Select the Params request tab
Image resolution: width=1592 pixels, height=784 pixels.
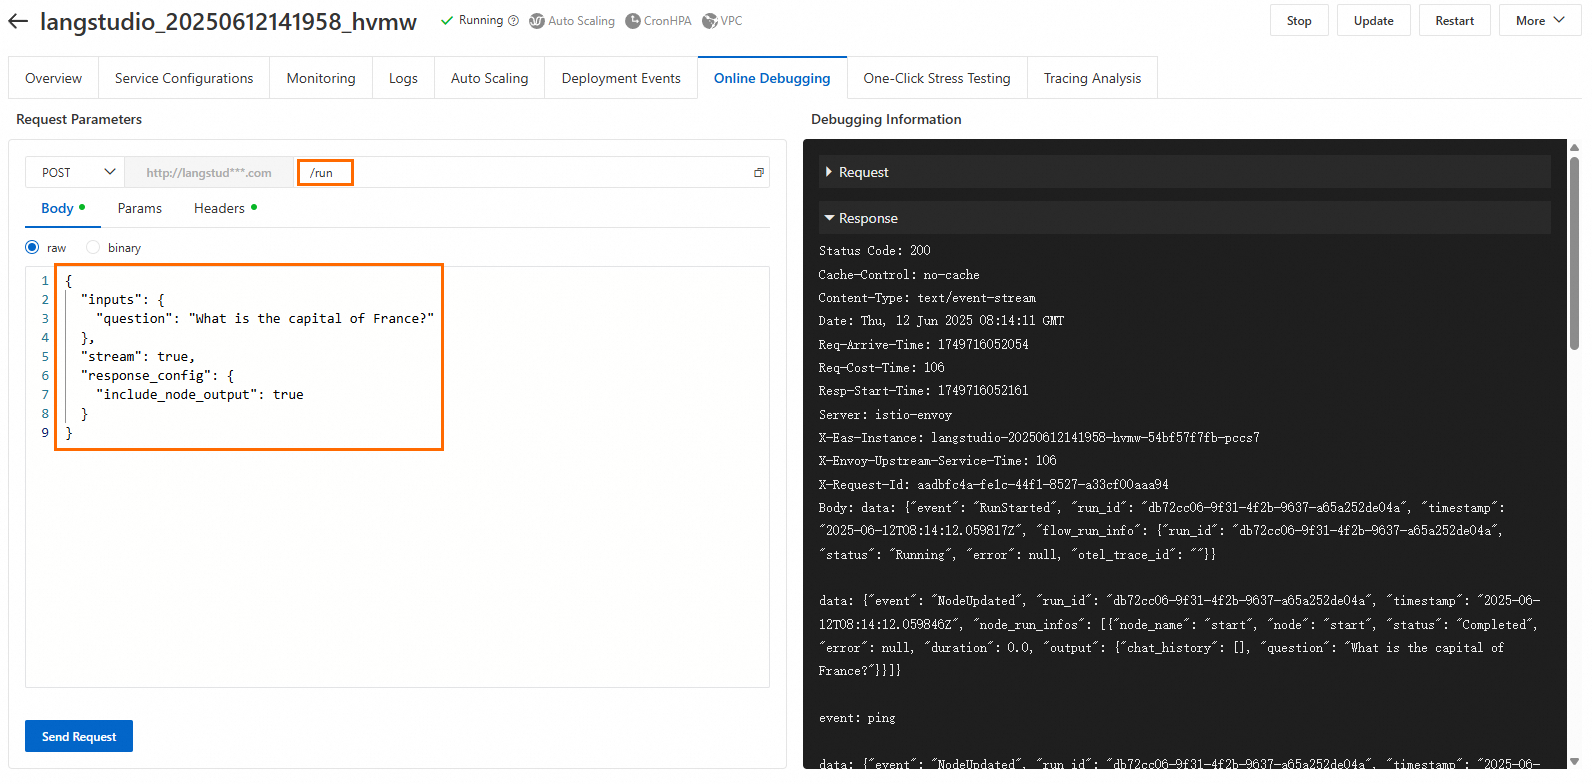pos(140,208)
